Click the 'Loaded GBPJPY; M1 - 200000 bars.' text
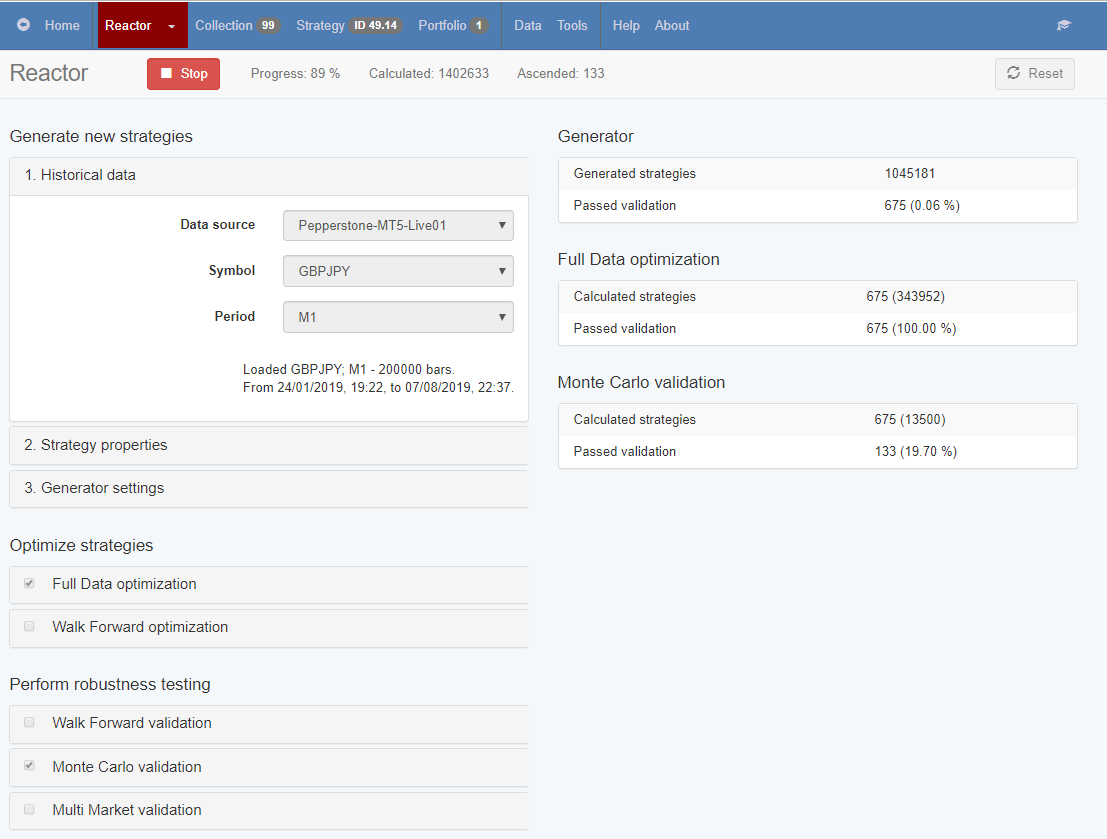The height and width of the screenshot is (839, 1107). click(x=349, y=369)
